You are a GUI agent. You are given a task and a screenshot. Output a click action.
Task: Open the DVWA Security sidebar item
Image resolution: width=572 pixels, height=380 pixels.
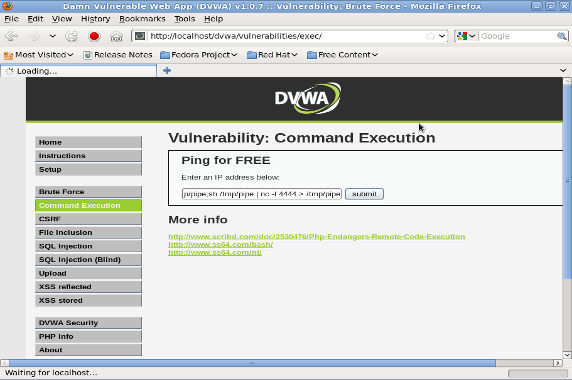(88, 323)
